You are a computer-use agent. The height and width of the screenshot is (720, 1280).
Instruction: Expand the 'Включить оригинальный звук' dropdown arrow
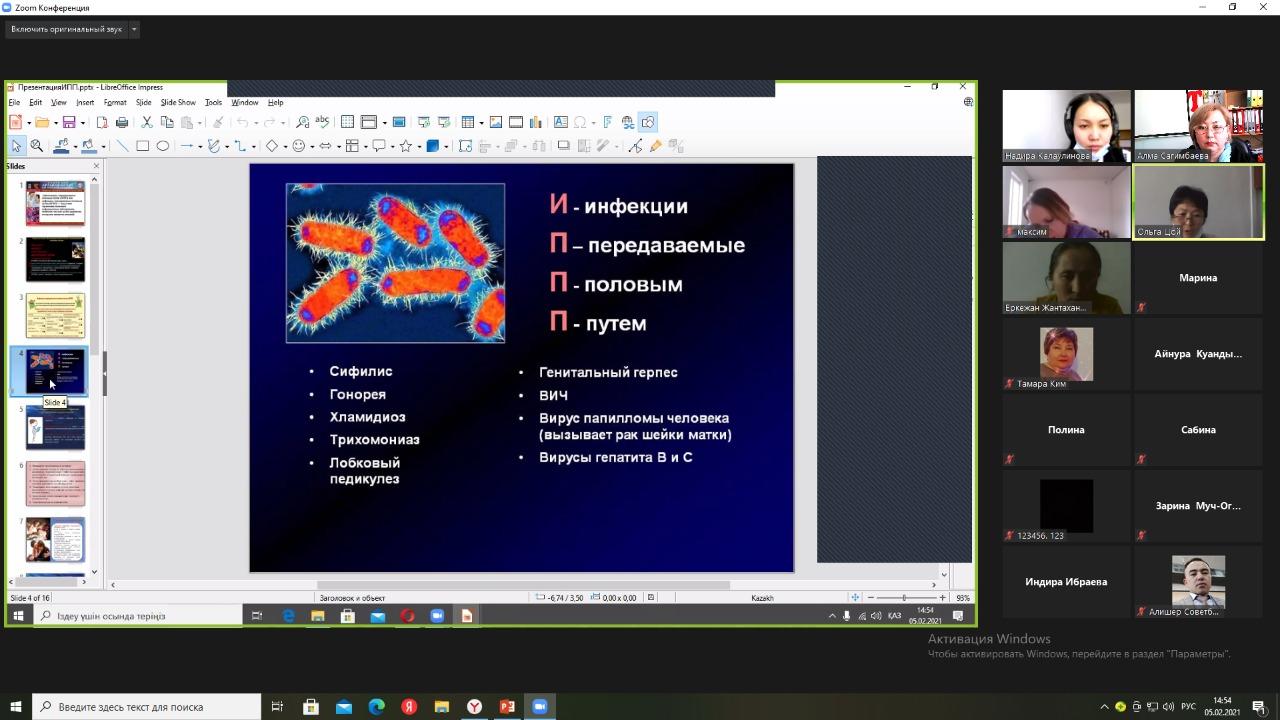[x=134, y=29]
